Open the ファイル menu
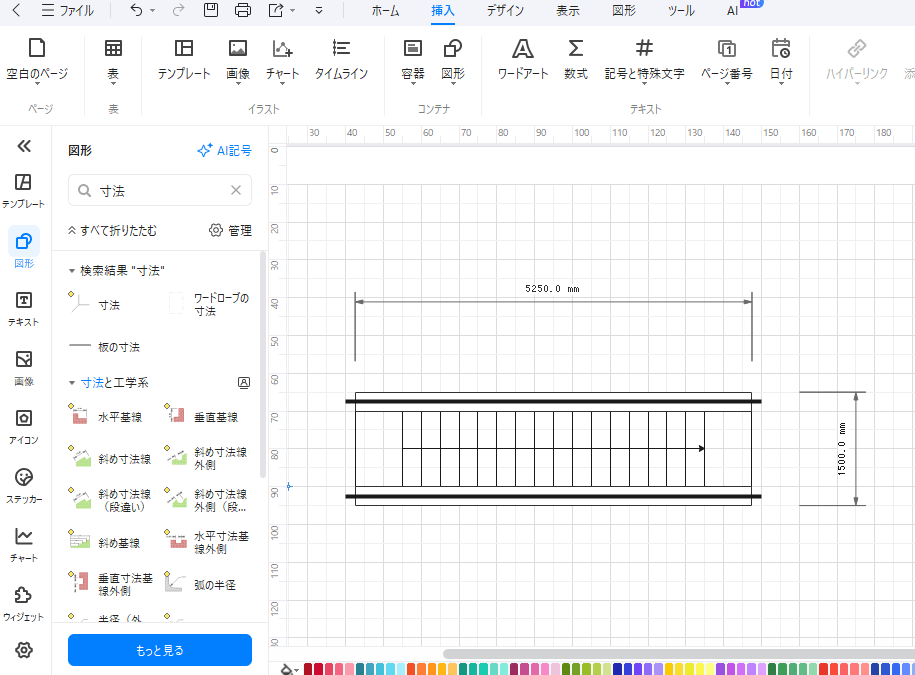This screenshot has height=675, width=915. pyautogui.click(x=68, y=11)
